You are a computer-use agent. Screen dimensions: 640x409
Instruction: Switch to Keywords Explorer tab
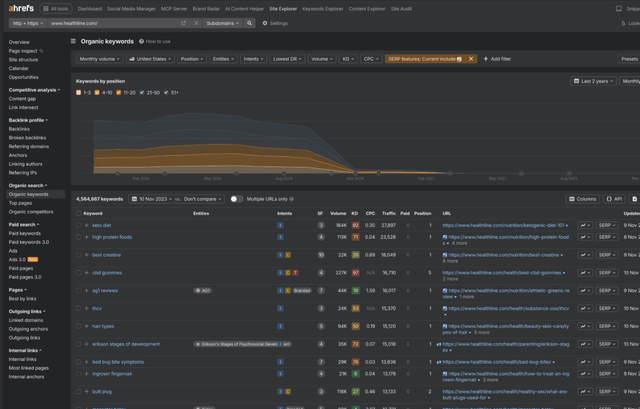(x=322, y=8)
